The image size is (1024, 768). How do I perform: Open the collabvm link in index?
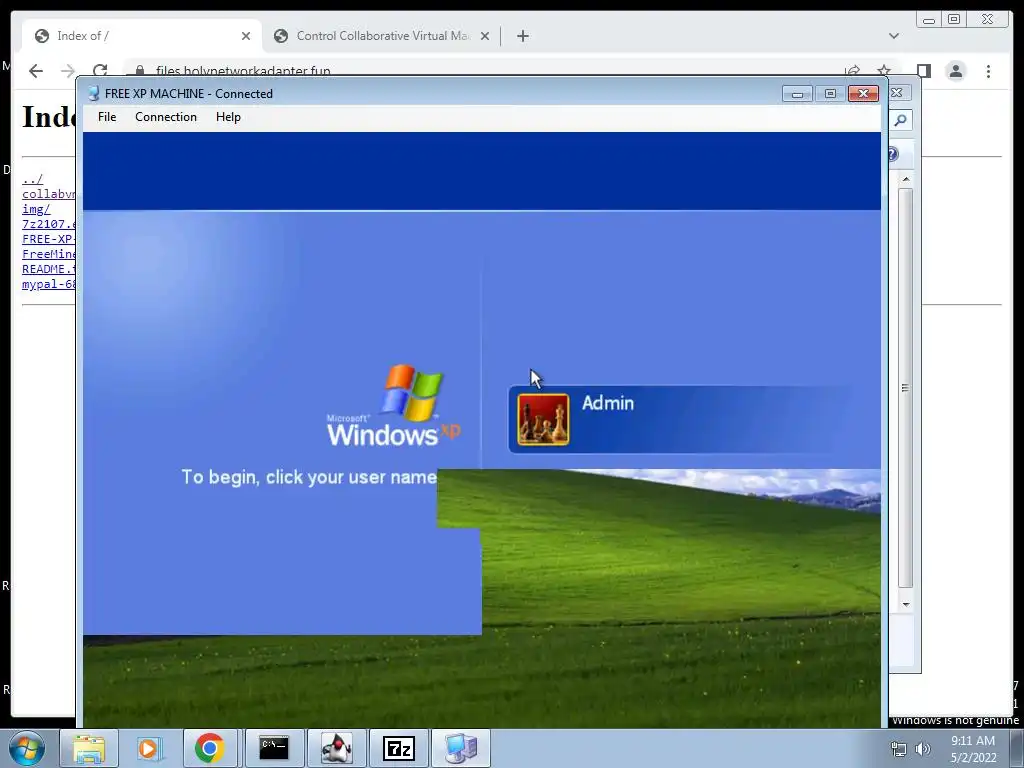point(48,194)
